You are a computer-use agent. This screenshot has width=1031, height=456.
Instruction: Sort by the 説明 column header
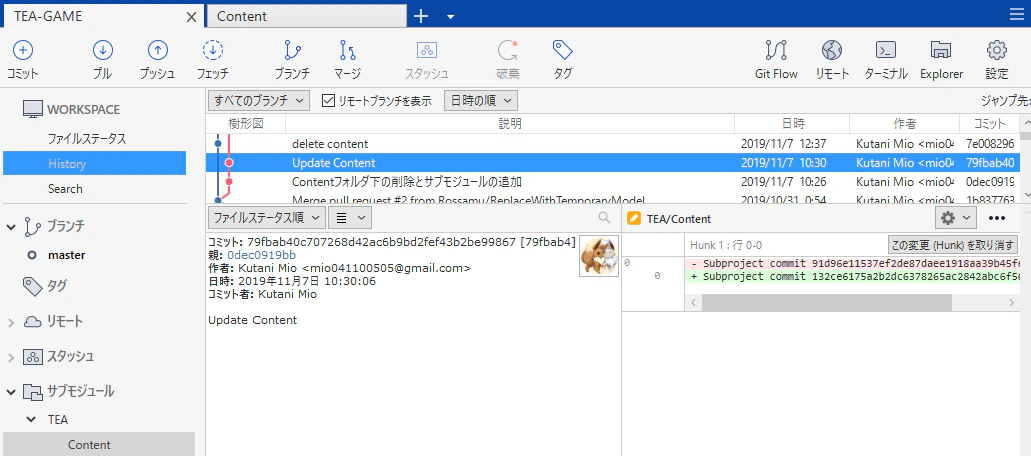[510, 124]
